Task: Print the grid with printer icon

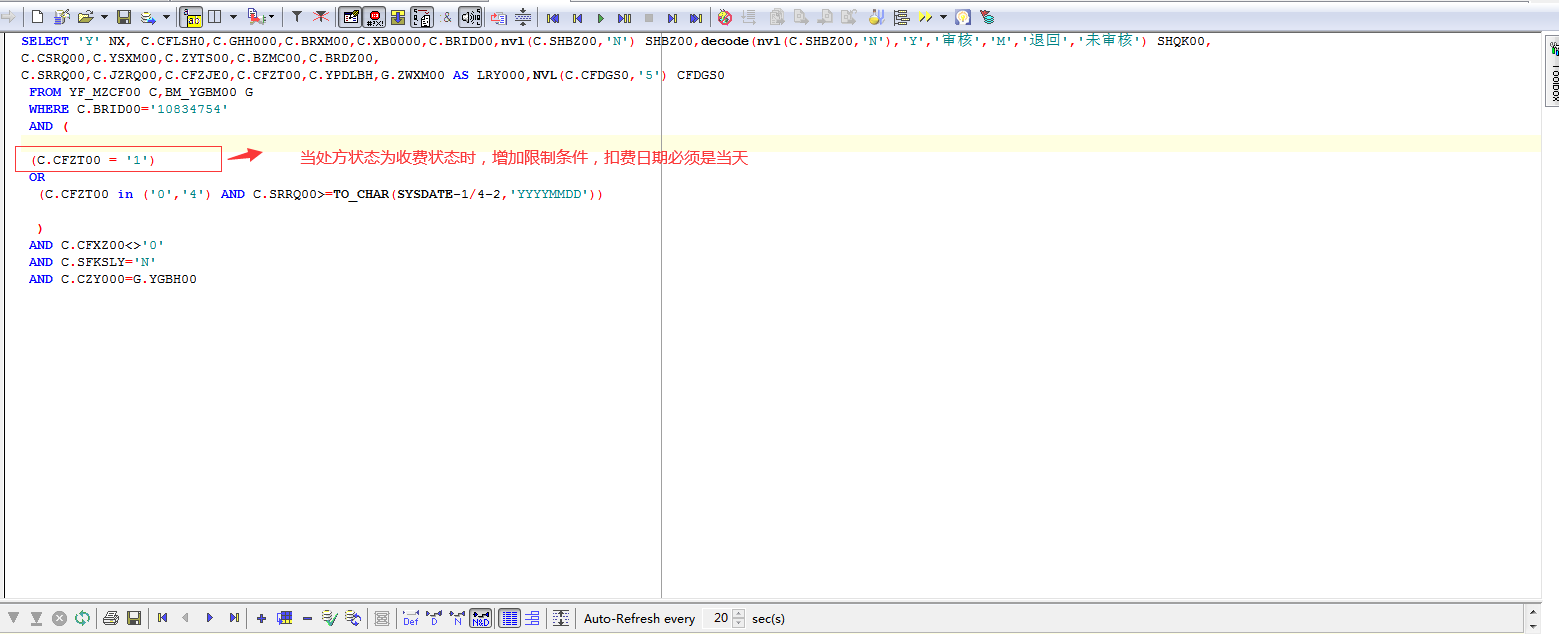Action: [112, 618]
